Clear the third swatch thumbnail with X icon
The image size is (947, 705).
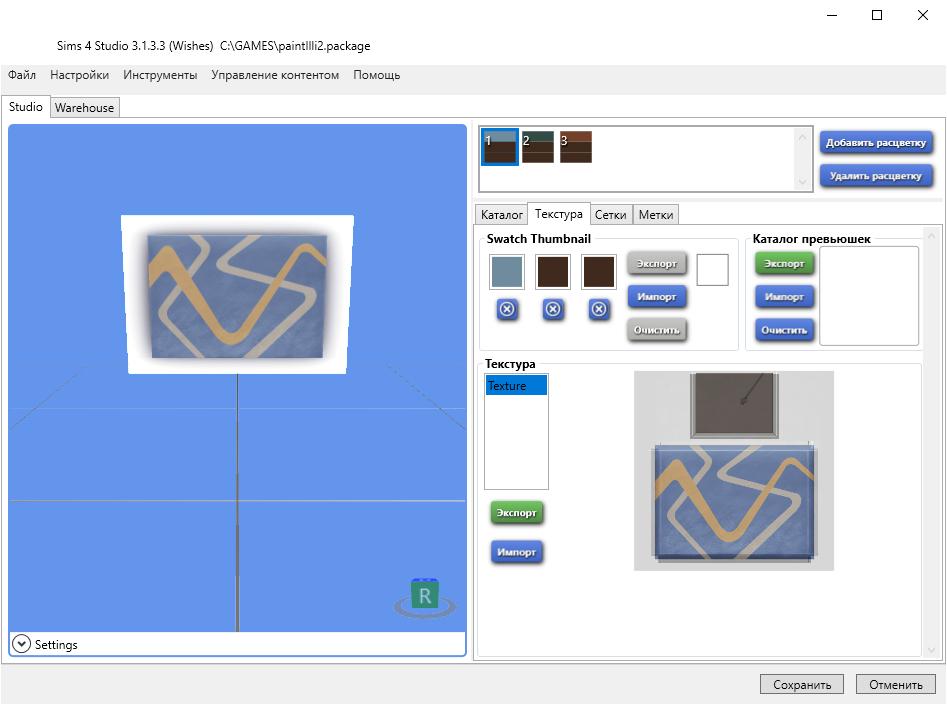click(x=599, y=310)
